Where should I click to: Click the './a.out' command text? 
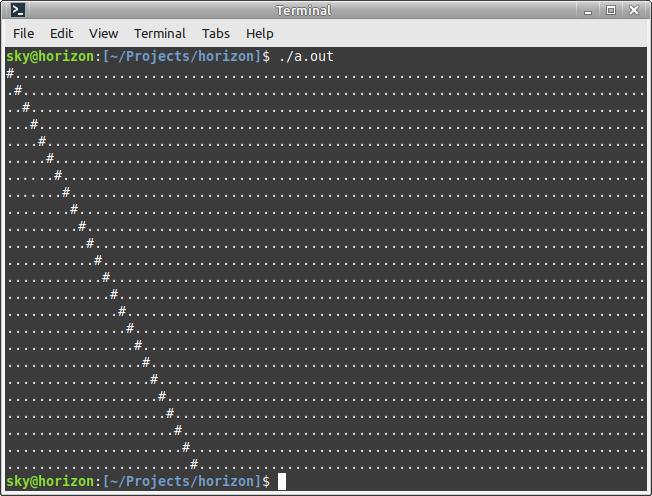[x=306, y=56]
